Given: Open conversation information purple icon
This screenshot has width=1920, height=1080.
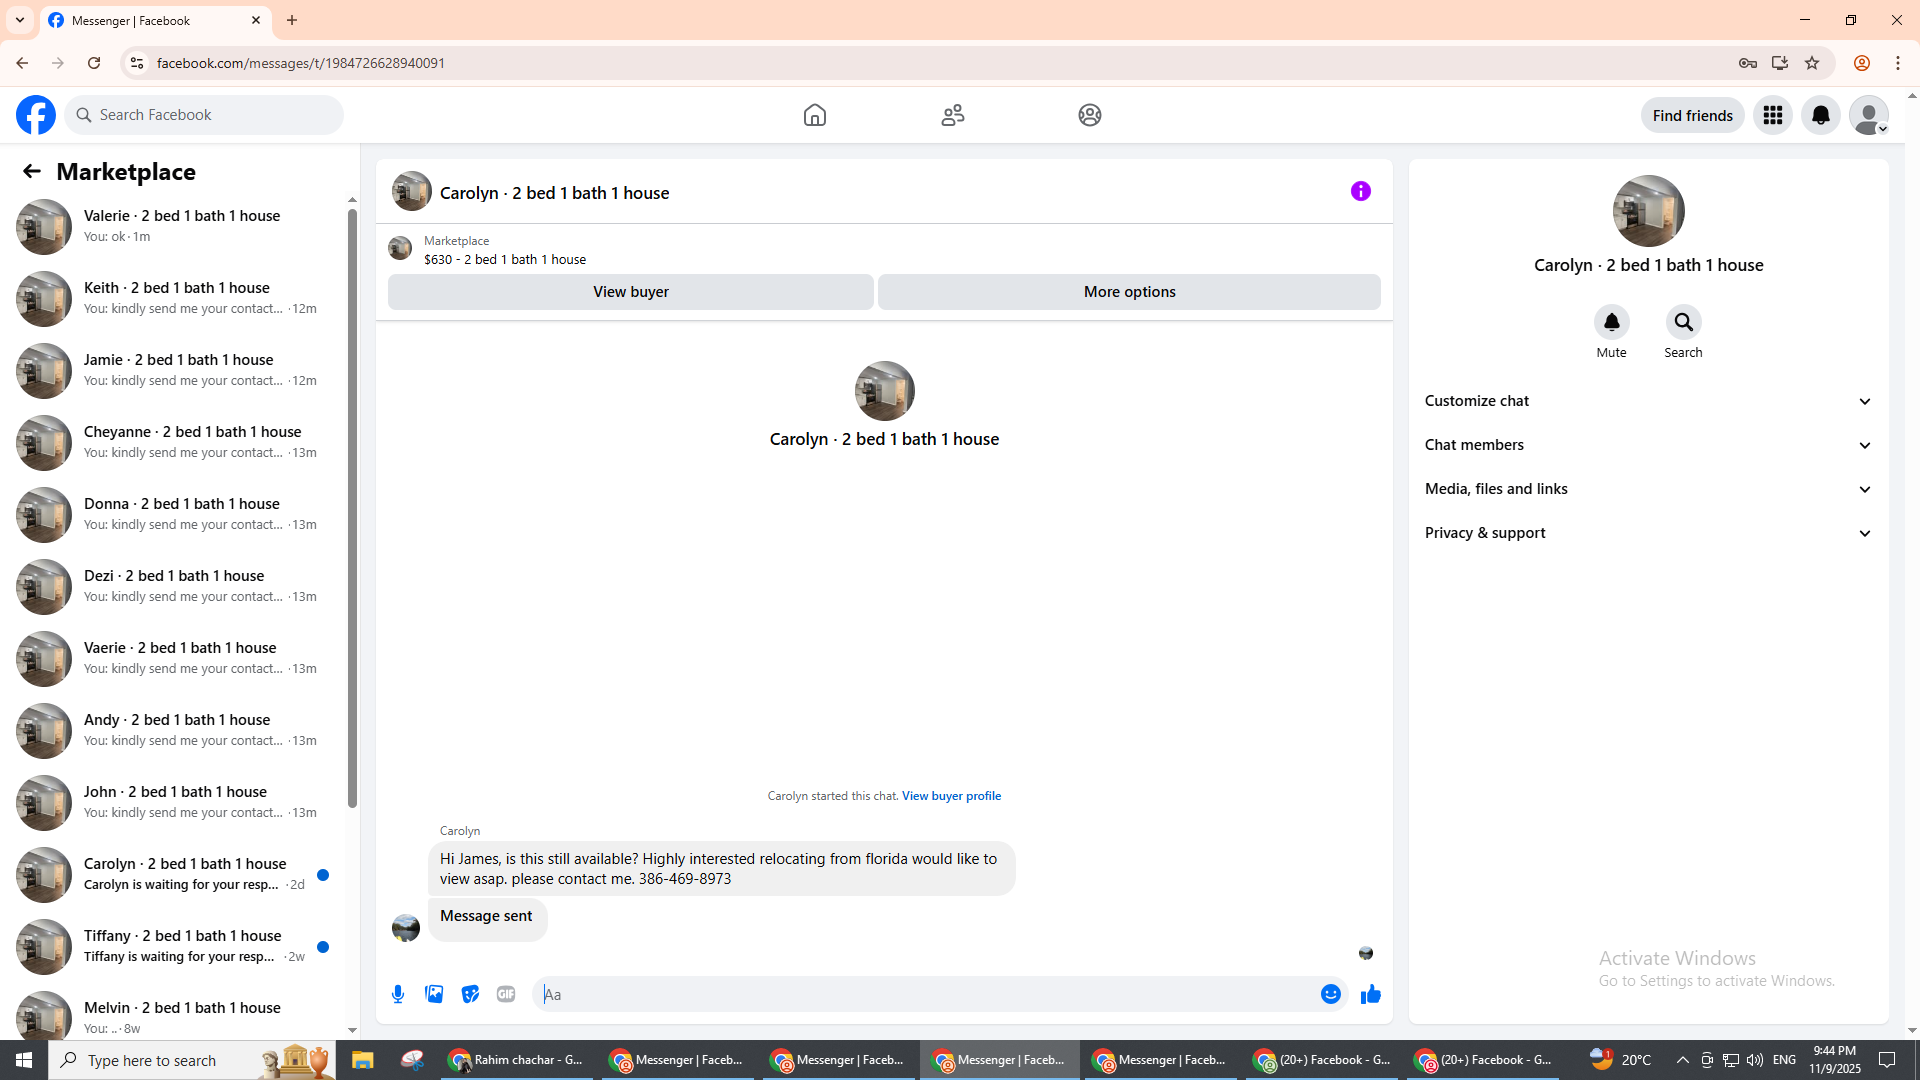Looking at the screenshot, I should 1361,191.
